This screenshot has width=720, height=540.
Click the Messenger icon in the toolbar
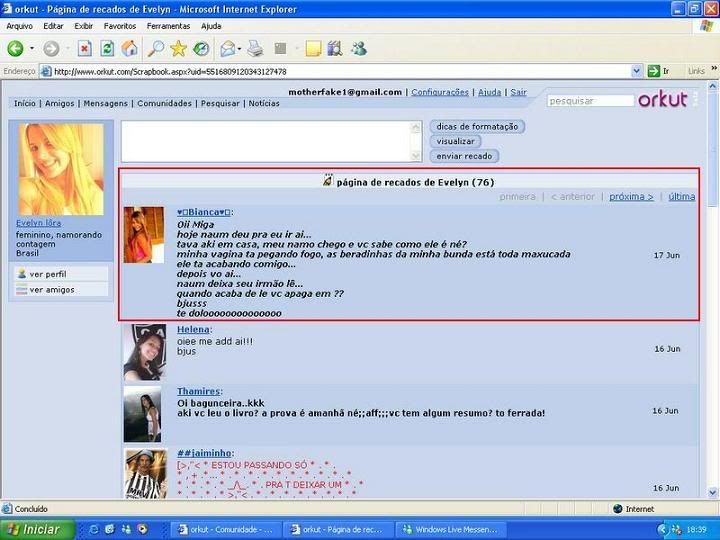tap(359, 48)
